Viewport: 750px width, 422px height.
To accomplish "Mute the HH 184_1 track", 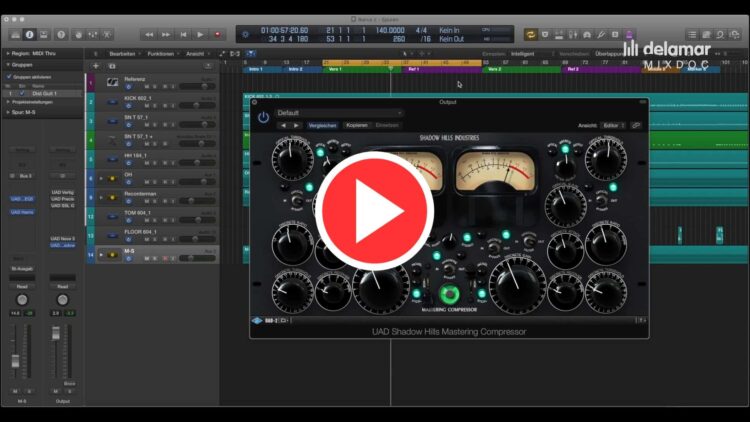I will (x=147, y=163).
